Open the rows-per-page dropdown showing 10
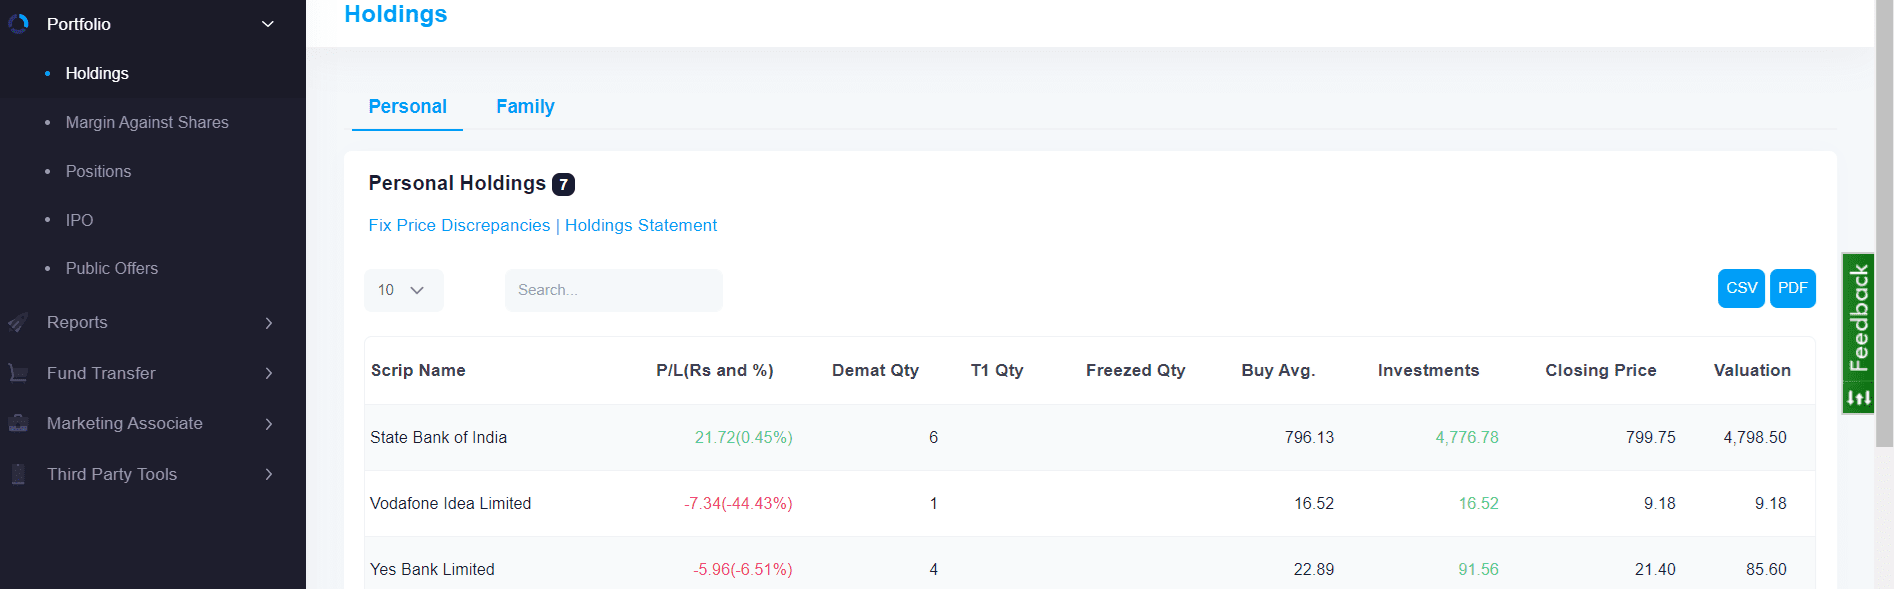1894x589 pixels. pos(403,290)
